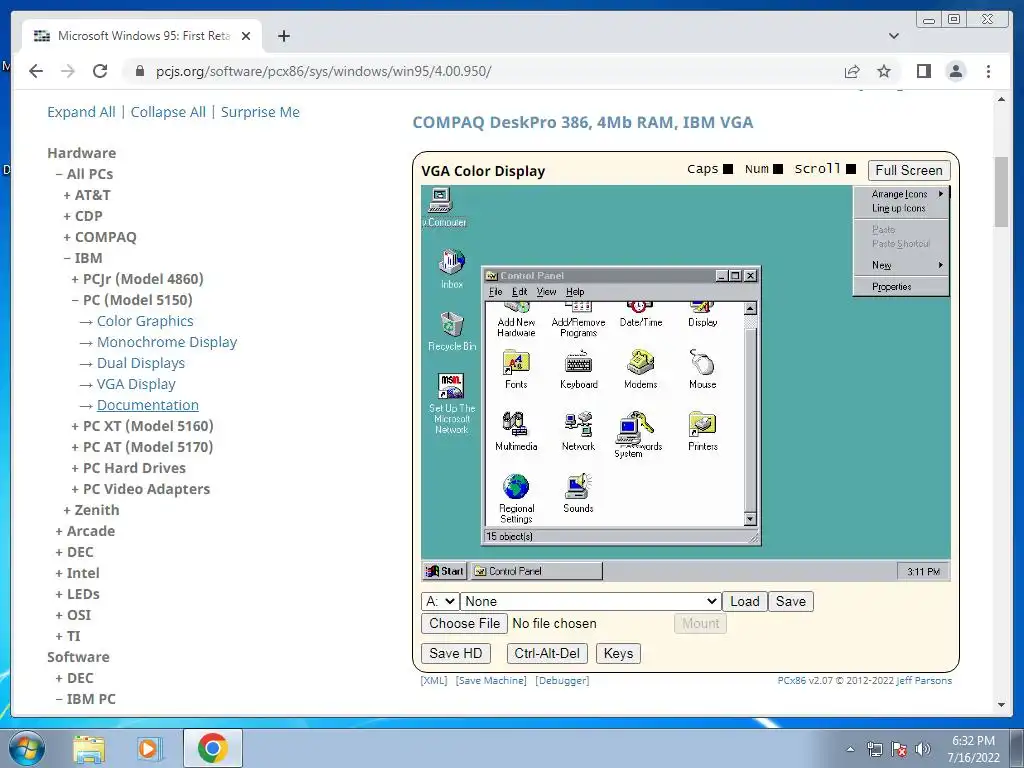The width and height of the screenshot is (1024, 768).
Task: Open Windows 7 Start orb
Action: click(25, 748)
